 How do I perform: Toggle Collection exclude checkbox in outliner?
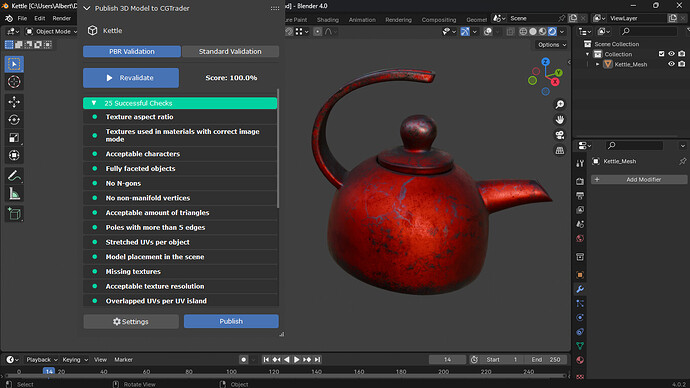[x=661, y=54]
